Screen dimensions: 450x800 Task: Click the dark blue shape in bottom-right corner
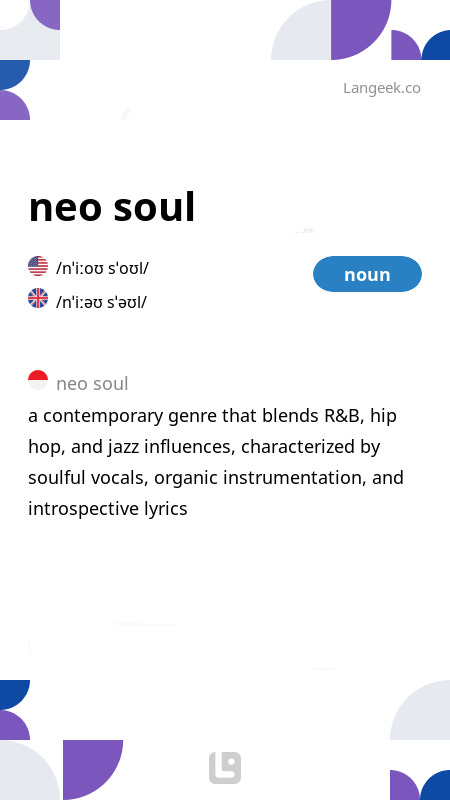(436, 785)
